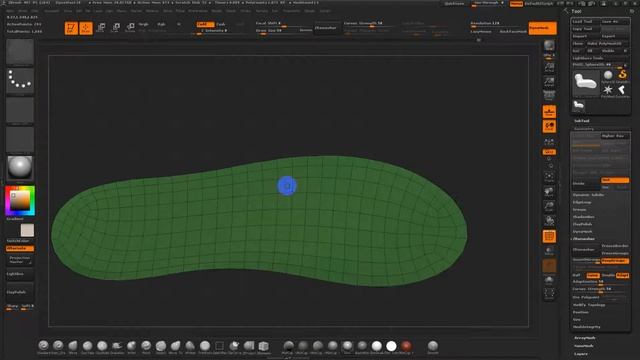640x360 pixels.
Task: Toggle Adapt option in ZRemesher
Action: pos(622,276)
